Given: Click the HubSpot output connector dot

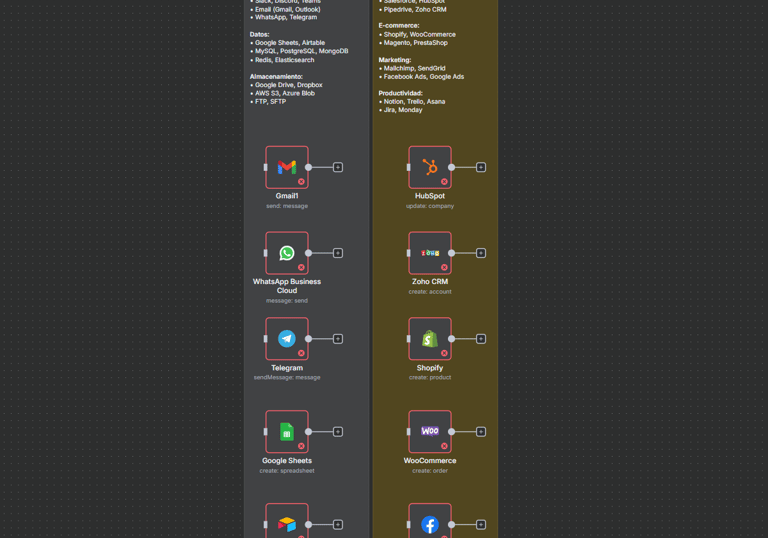Looking at the screenshot, I should click(452, 168).
